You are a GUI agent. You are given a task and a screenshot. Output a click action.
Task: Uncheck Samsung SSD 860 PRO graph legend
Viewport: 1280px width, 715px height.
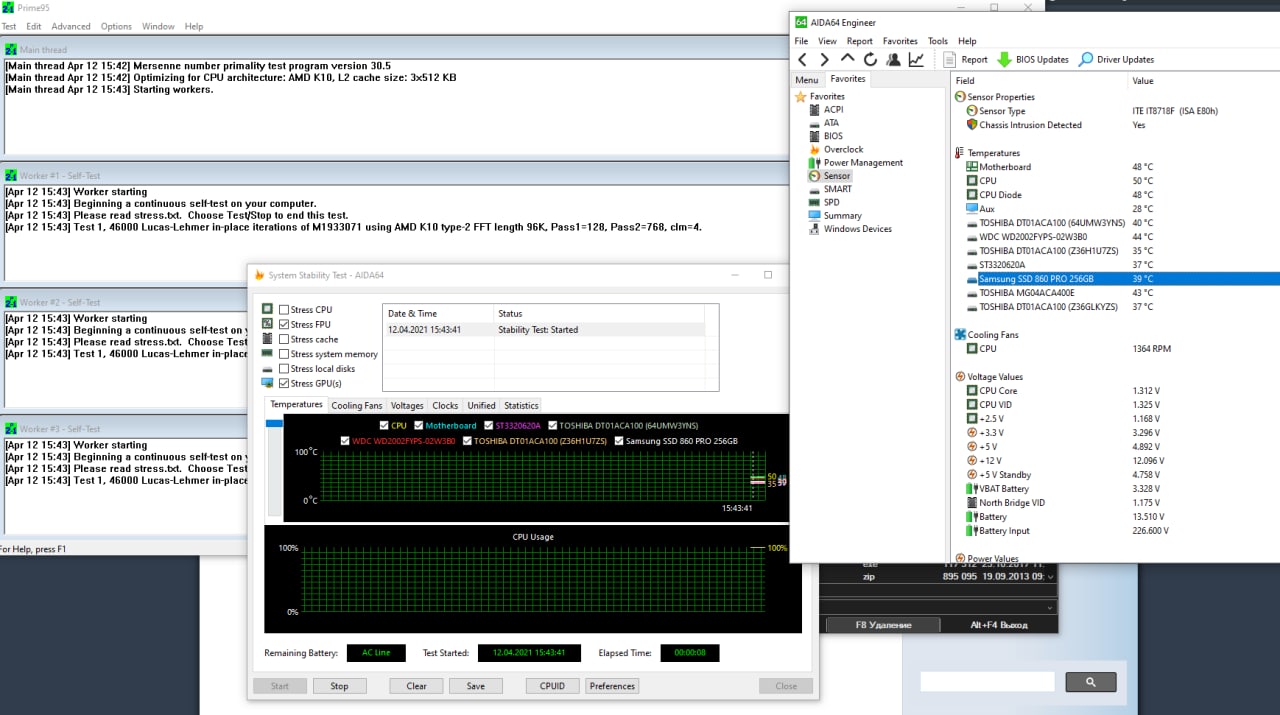pos(619,441)
